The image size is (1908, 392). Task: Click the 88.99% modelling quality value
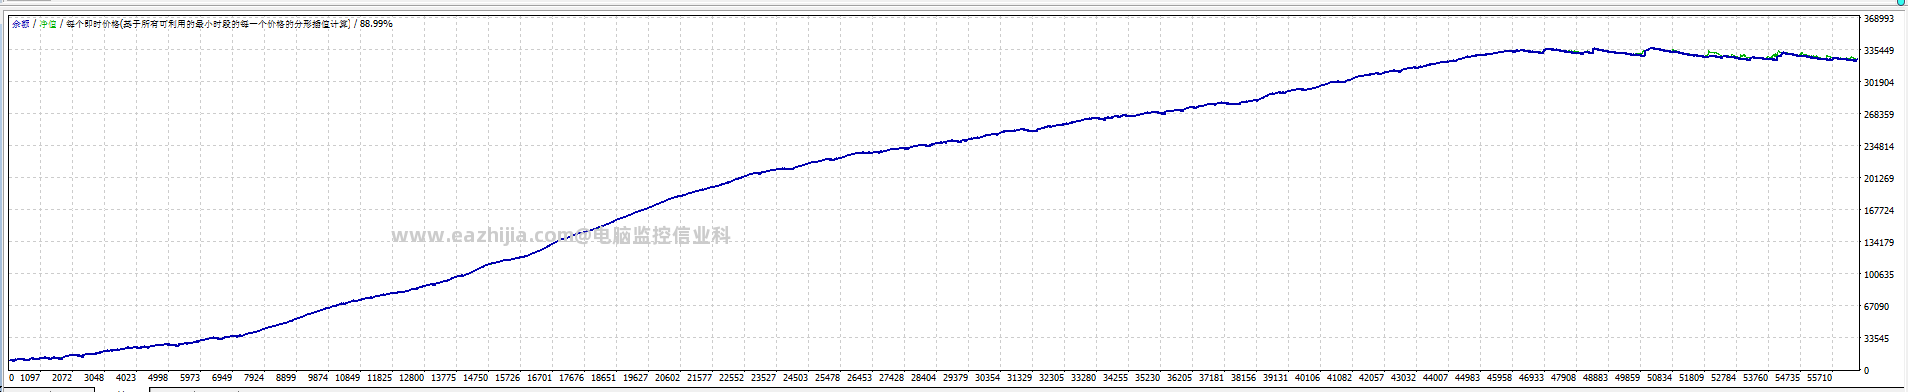[x=376, y=23]
